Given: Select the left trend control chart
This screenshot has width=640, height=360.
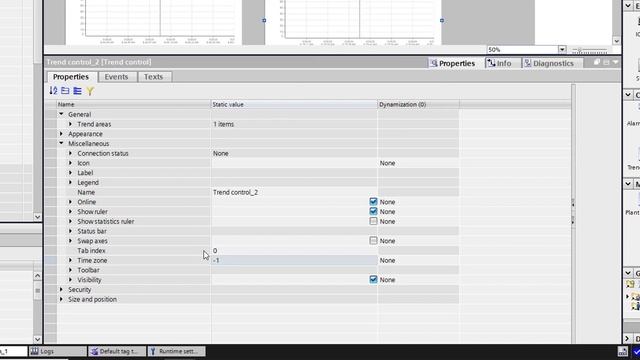Looking at the screenshot, I should (154, 21).
